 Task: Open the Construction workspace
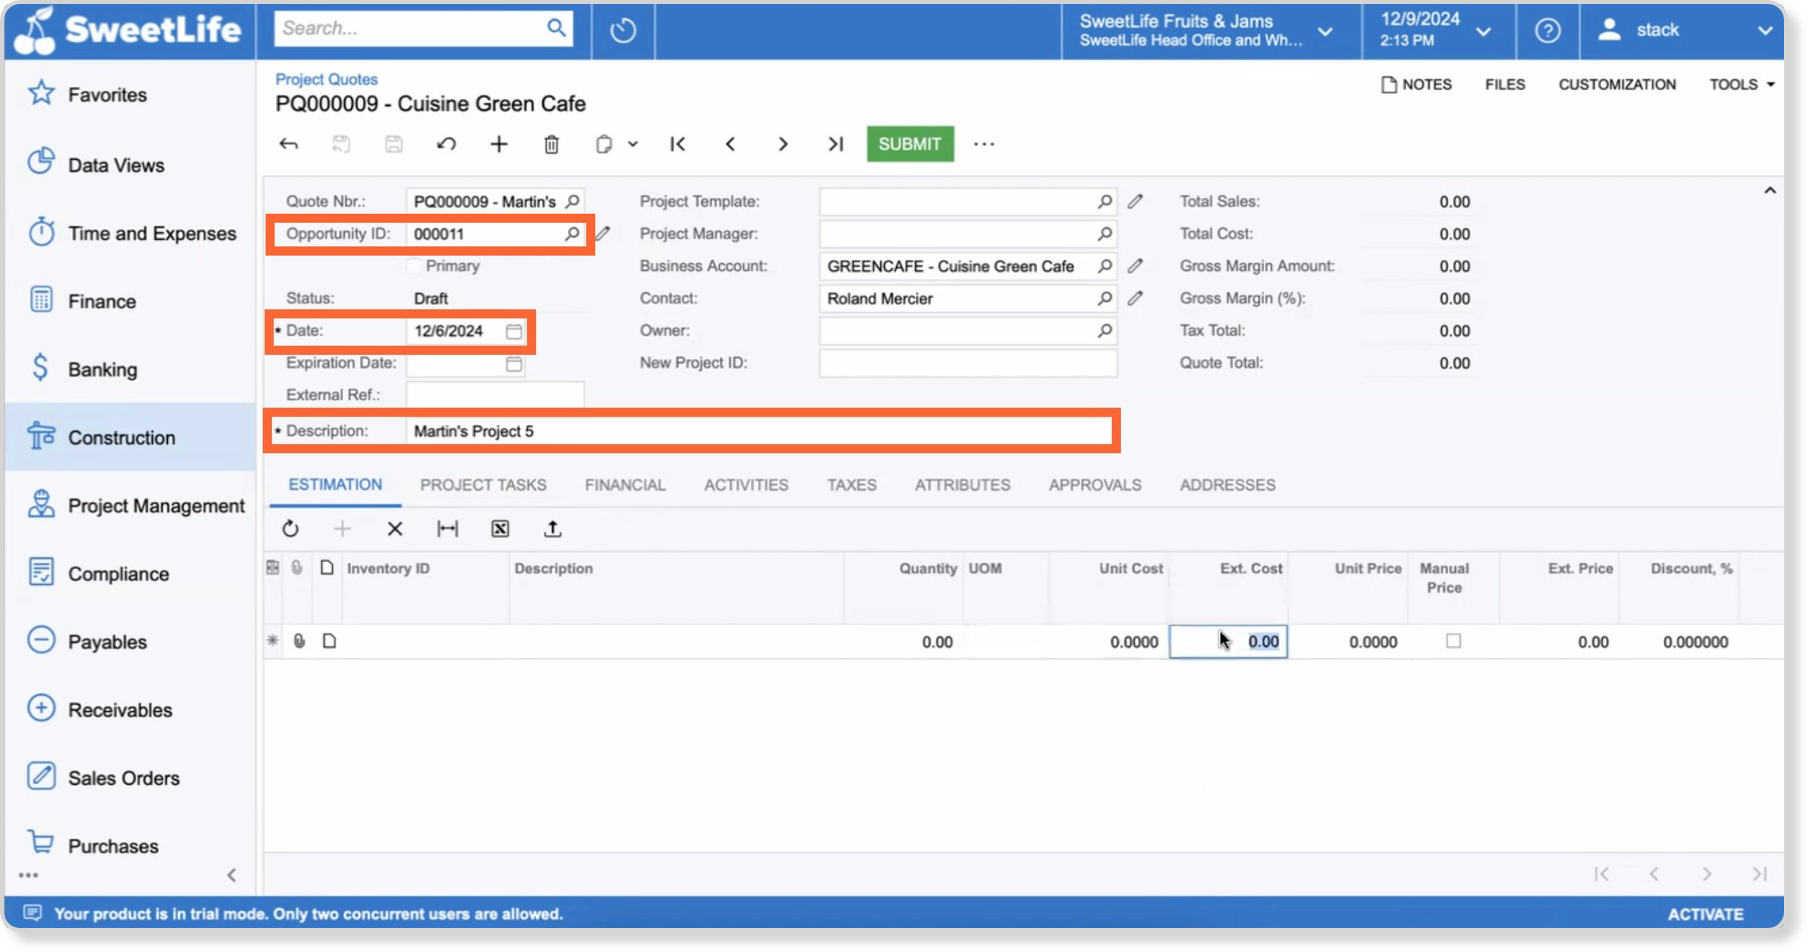tap(130, 437)
